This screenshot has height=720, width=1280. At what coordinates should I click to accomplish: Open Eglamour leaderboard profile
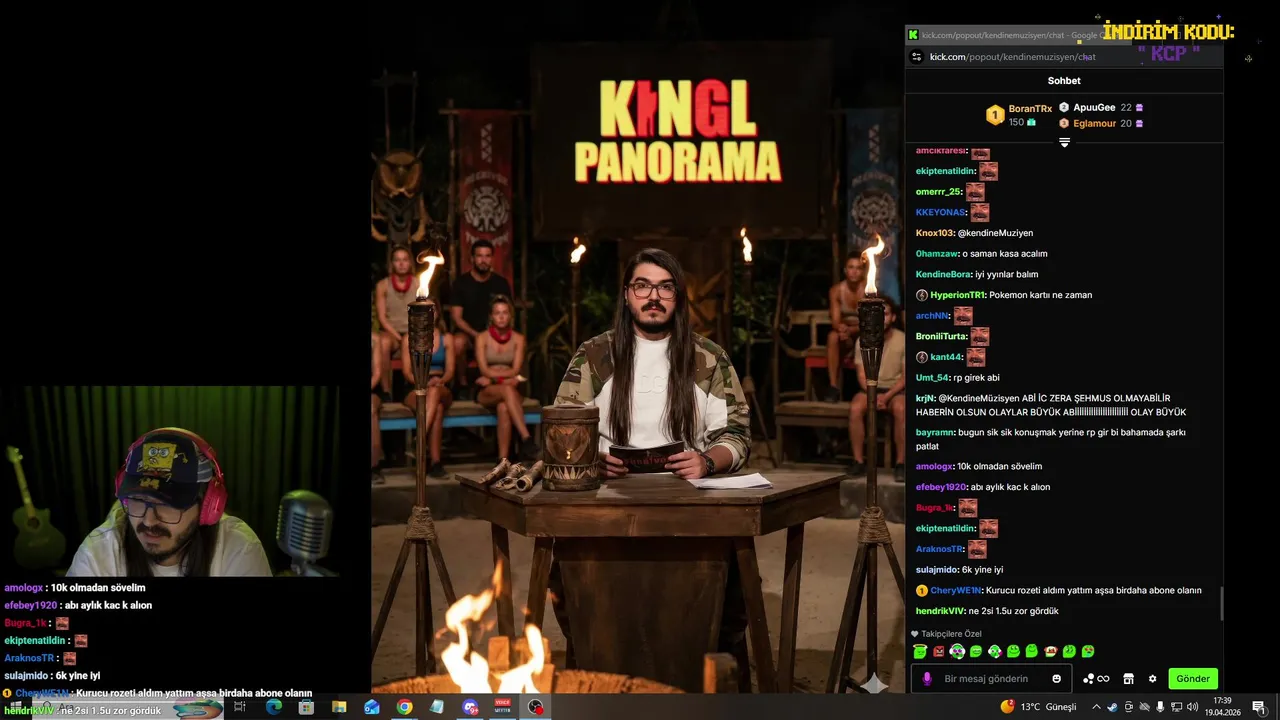(1094, 123)
